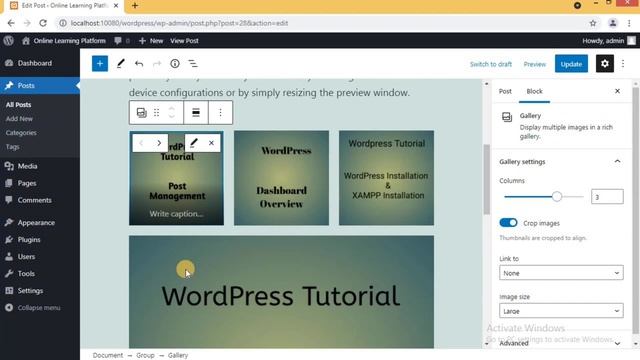The image size is (640, 360).
Task: Click New in the admin bar
Action: point(151,40)
